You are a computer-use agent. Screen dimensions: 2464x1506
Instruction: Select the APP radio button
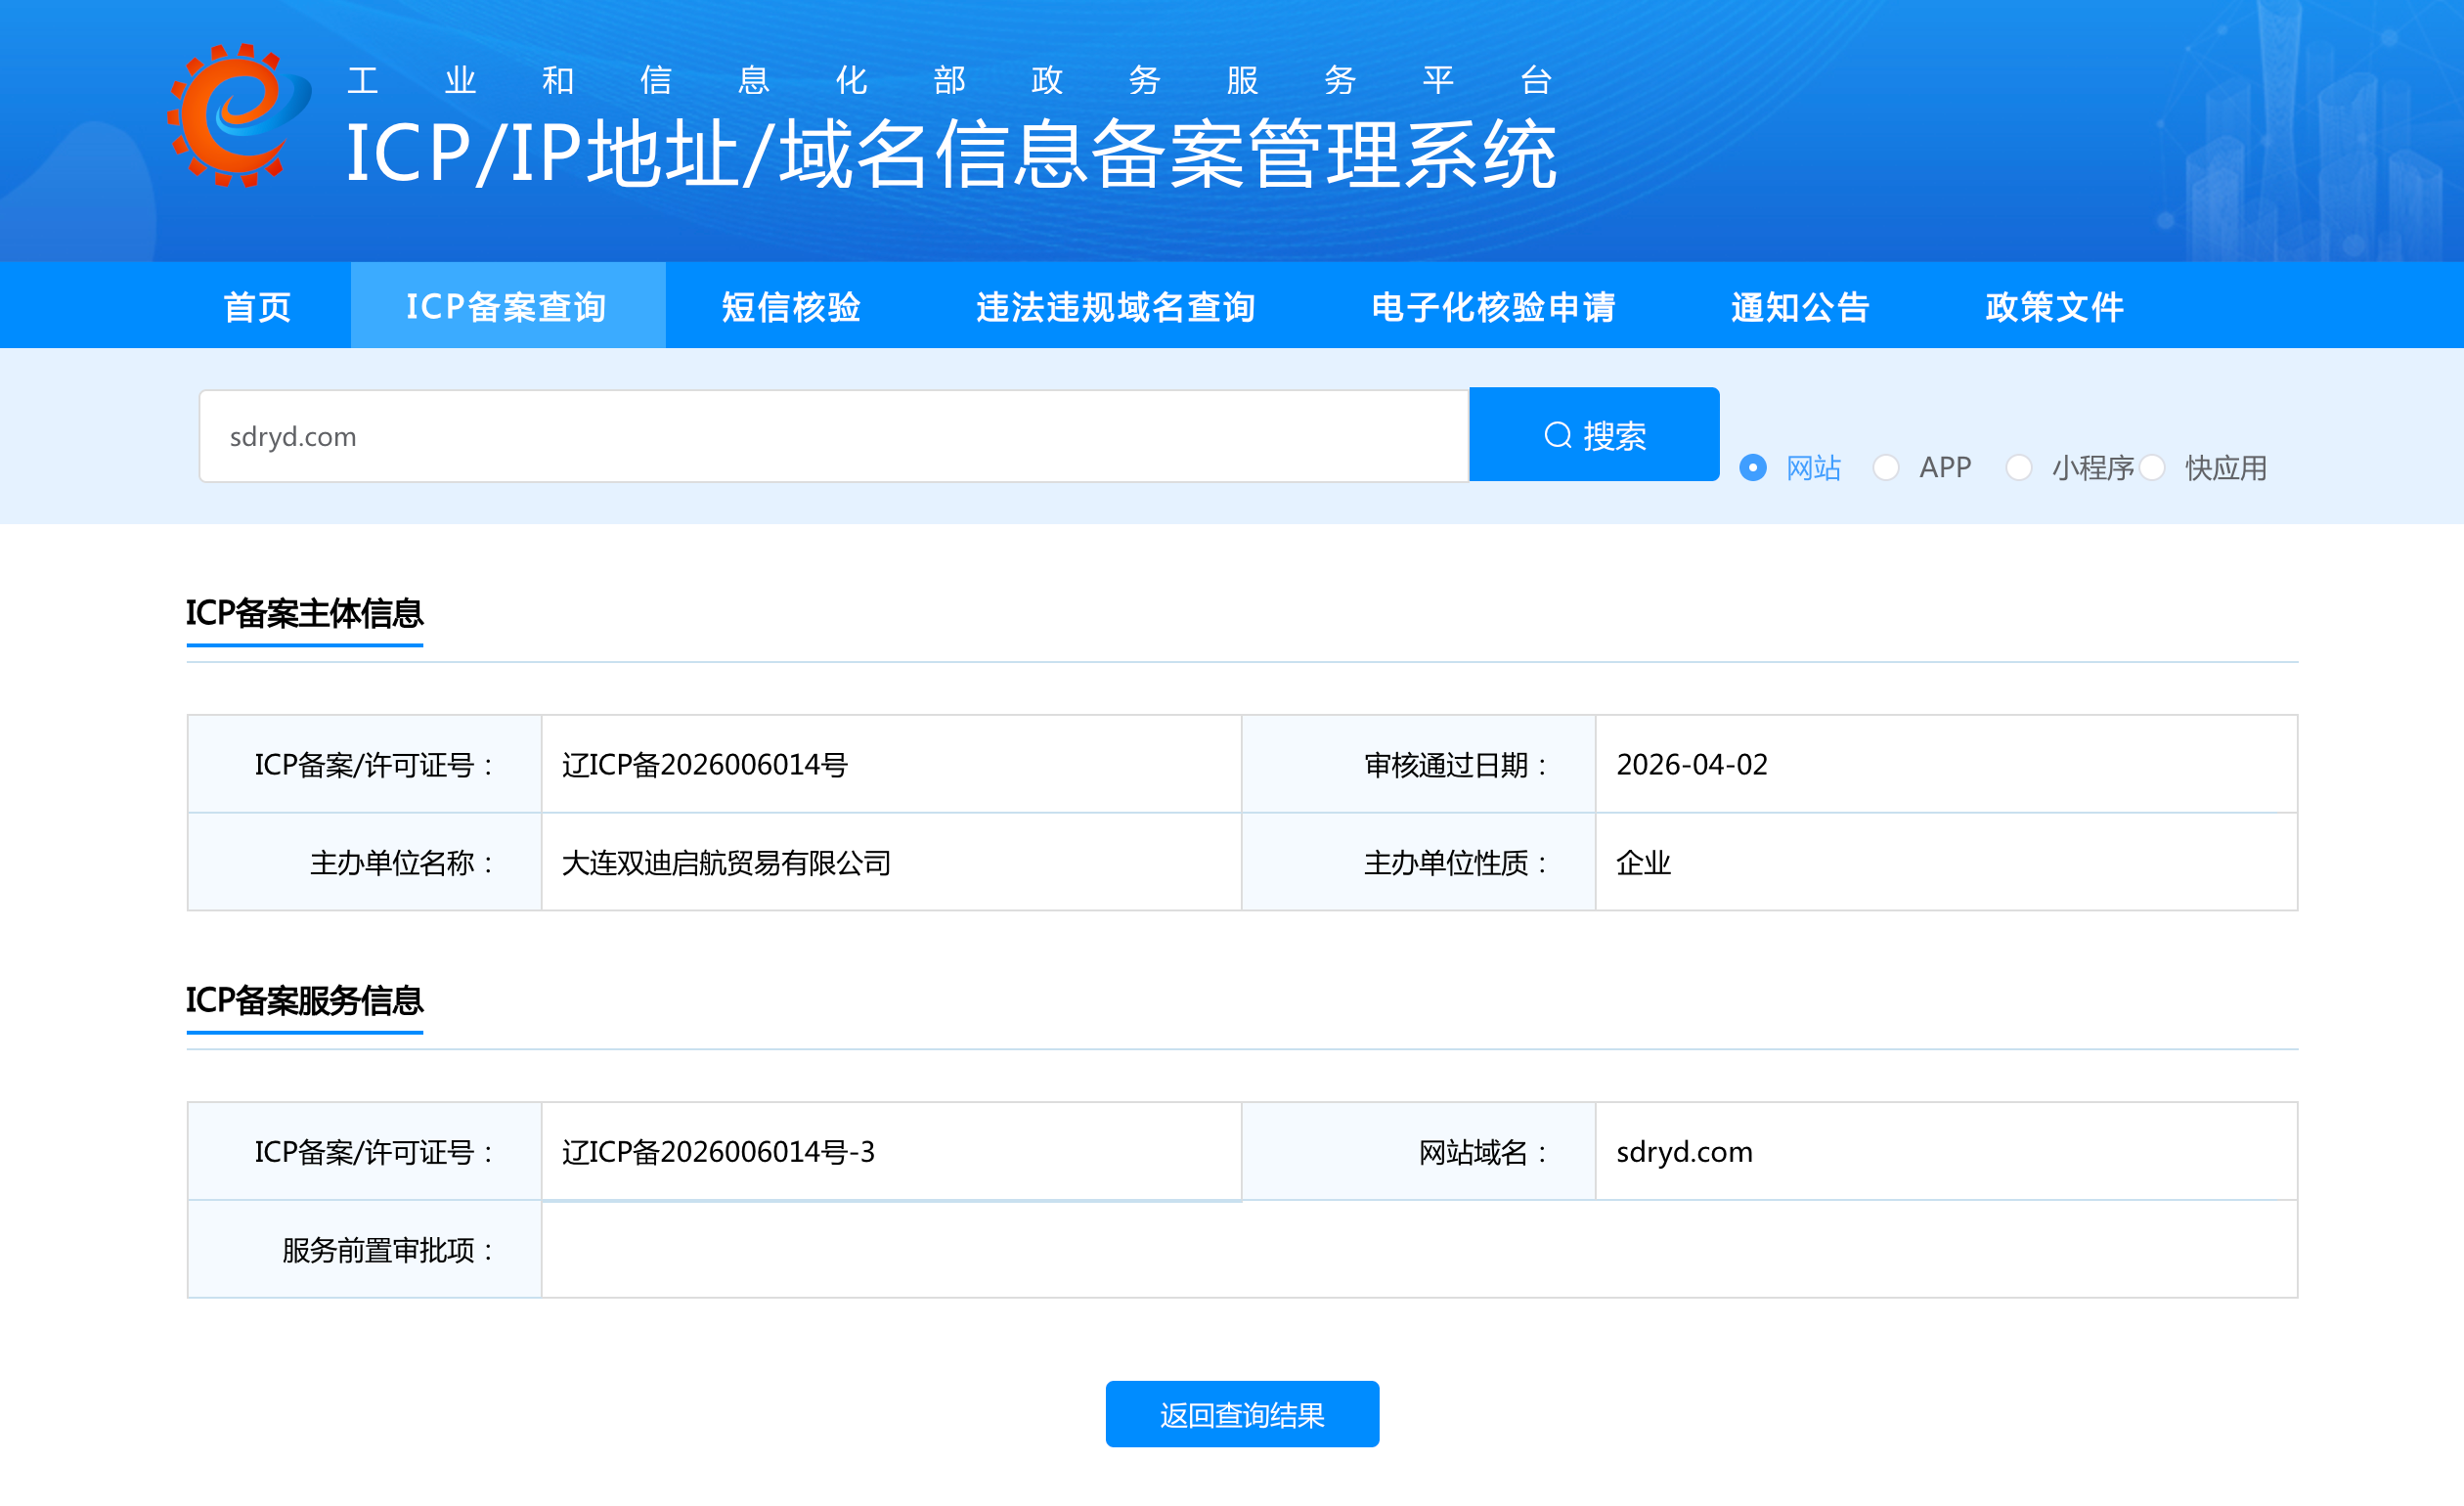[x=1885, y=467]
